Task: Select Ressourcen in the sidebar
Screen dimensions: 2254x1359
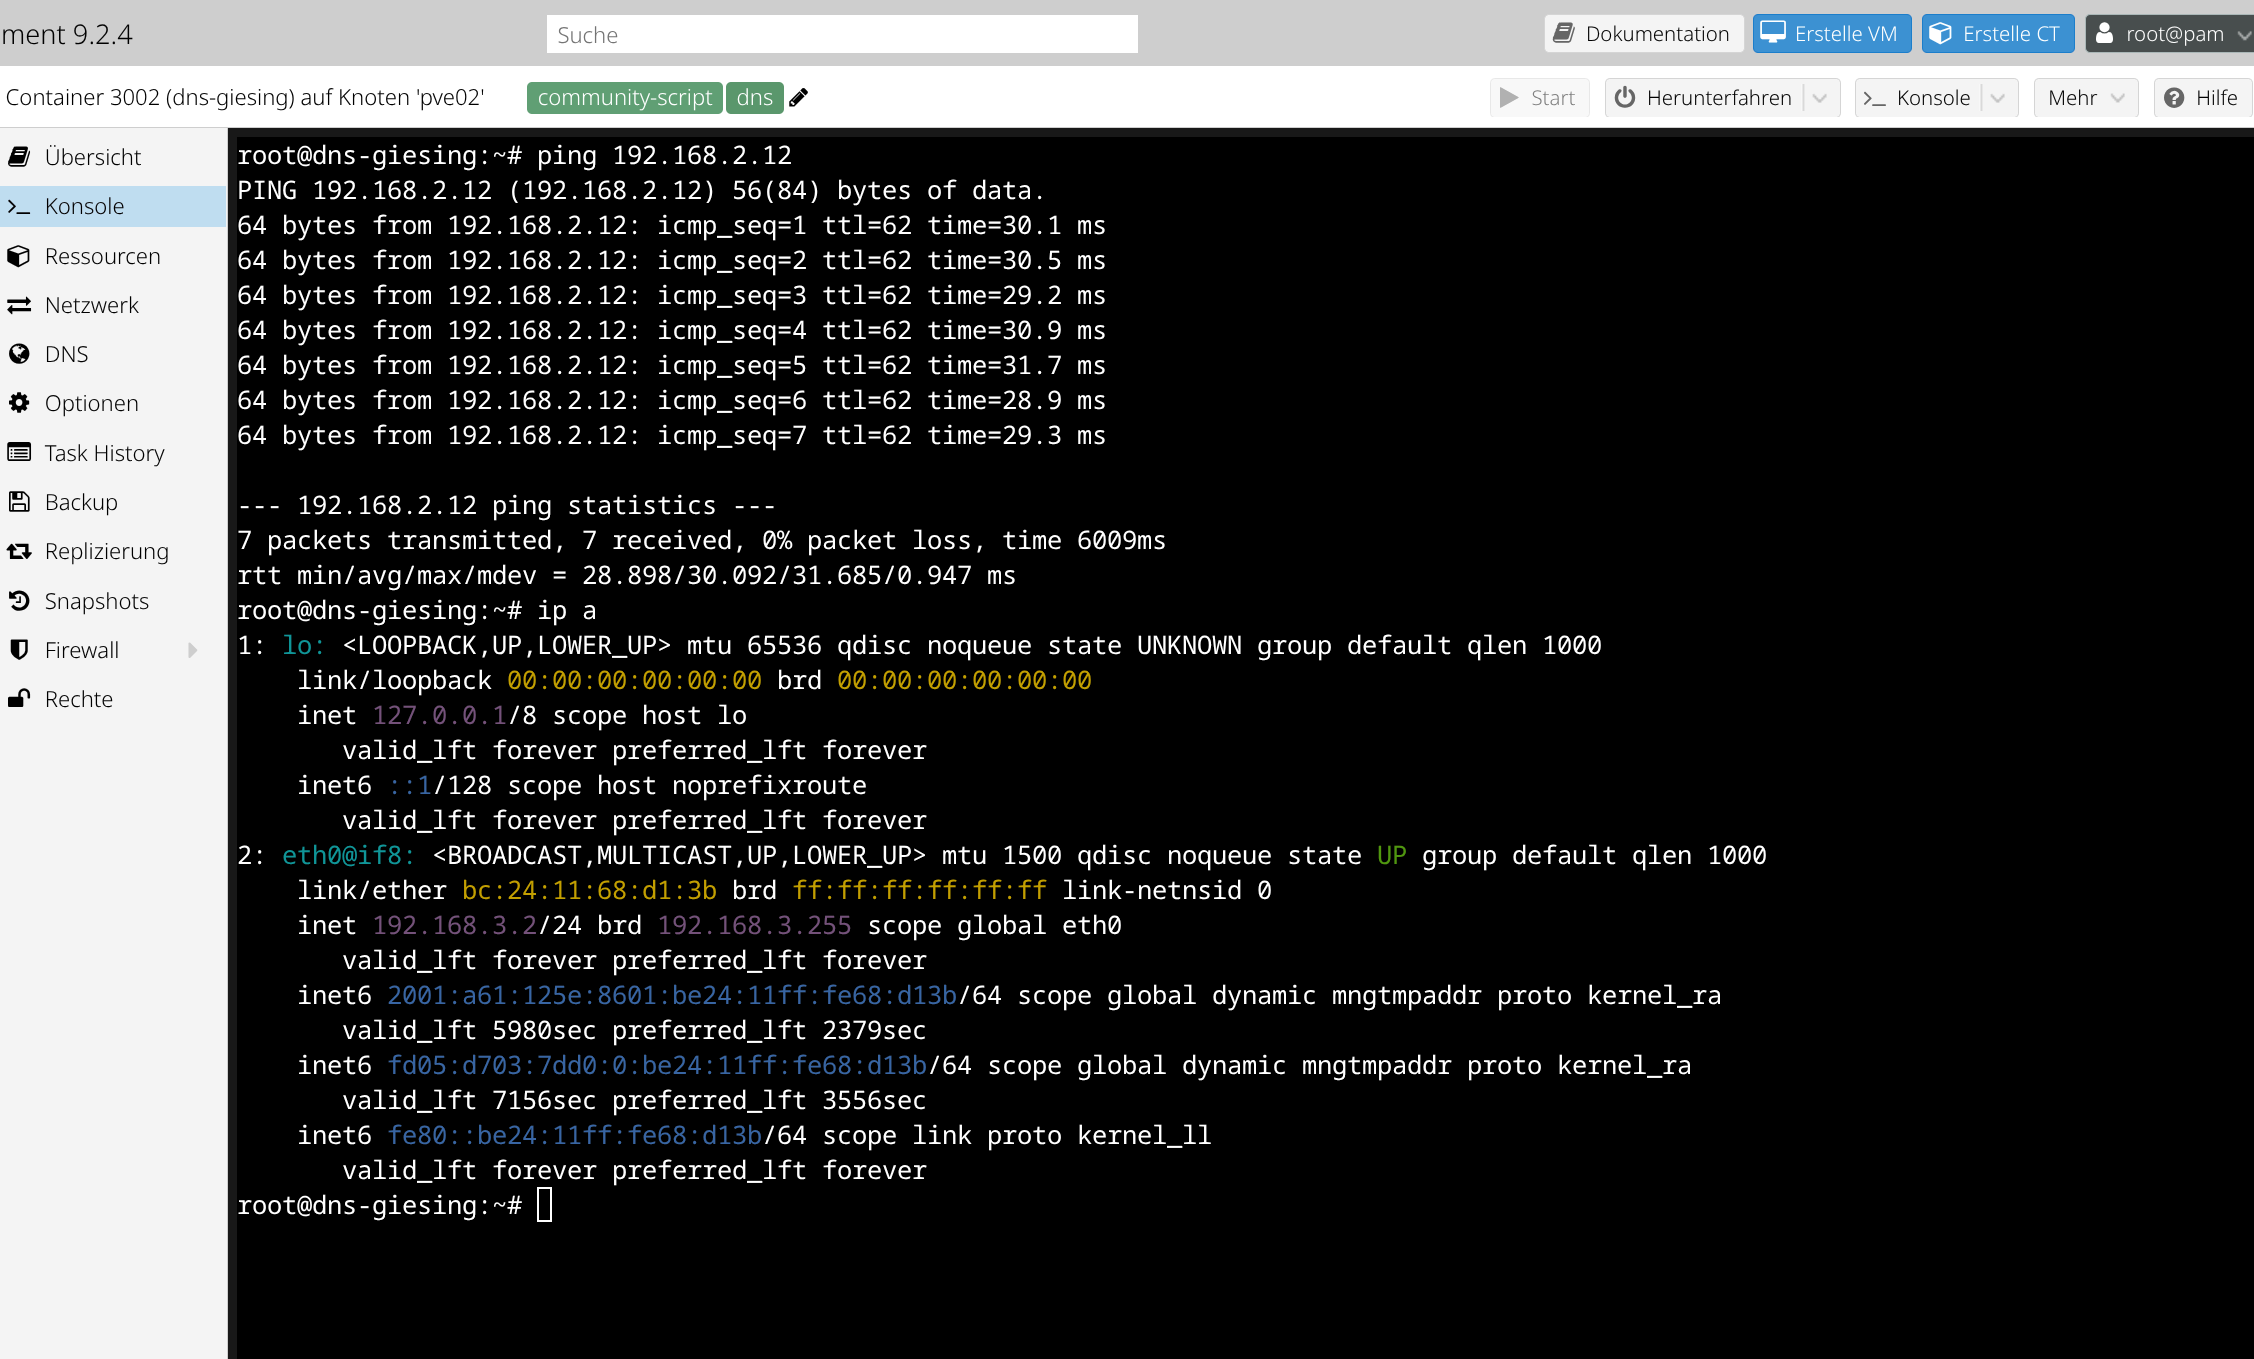Action: pyautogui.click(x=113, y=256)
